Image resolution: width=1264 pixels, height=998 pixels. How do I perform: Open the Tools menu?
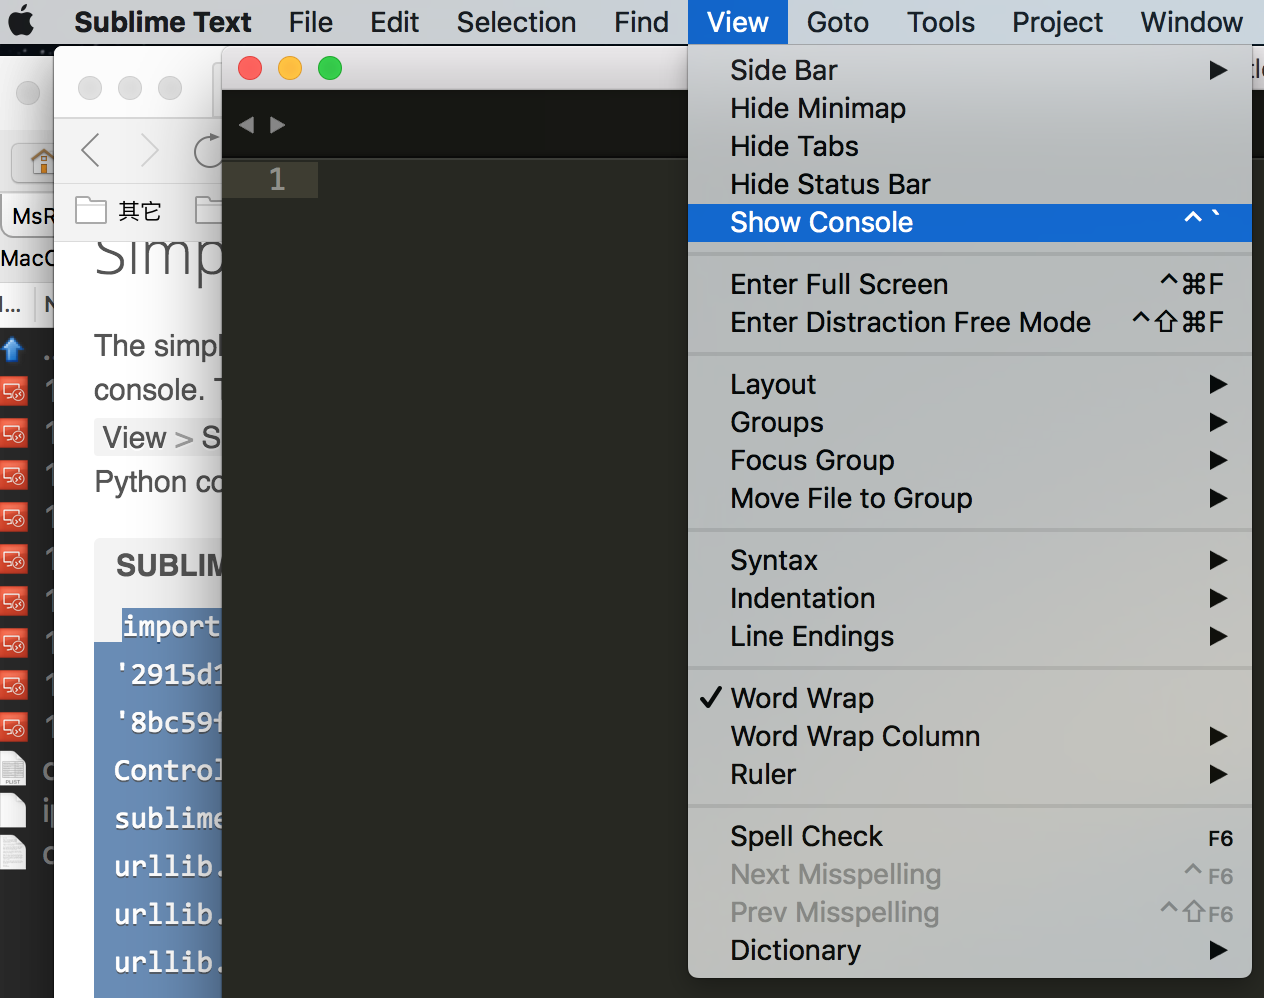(x=940, y=22)
